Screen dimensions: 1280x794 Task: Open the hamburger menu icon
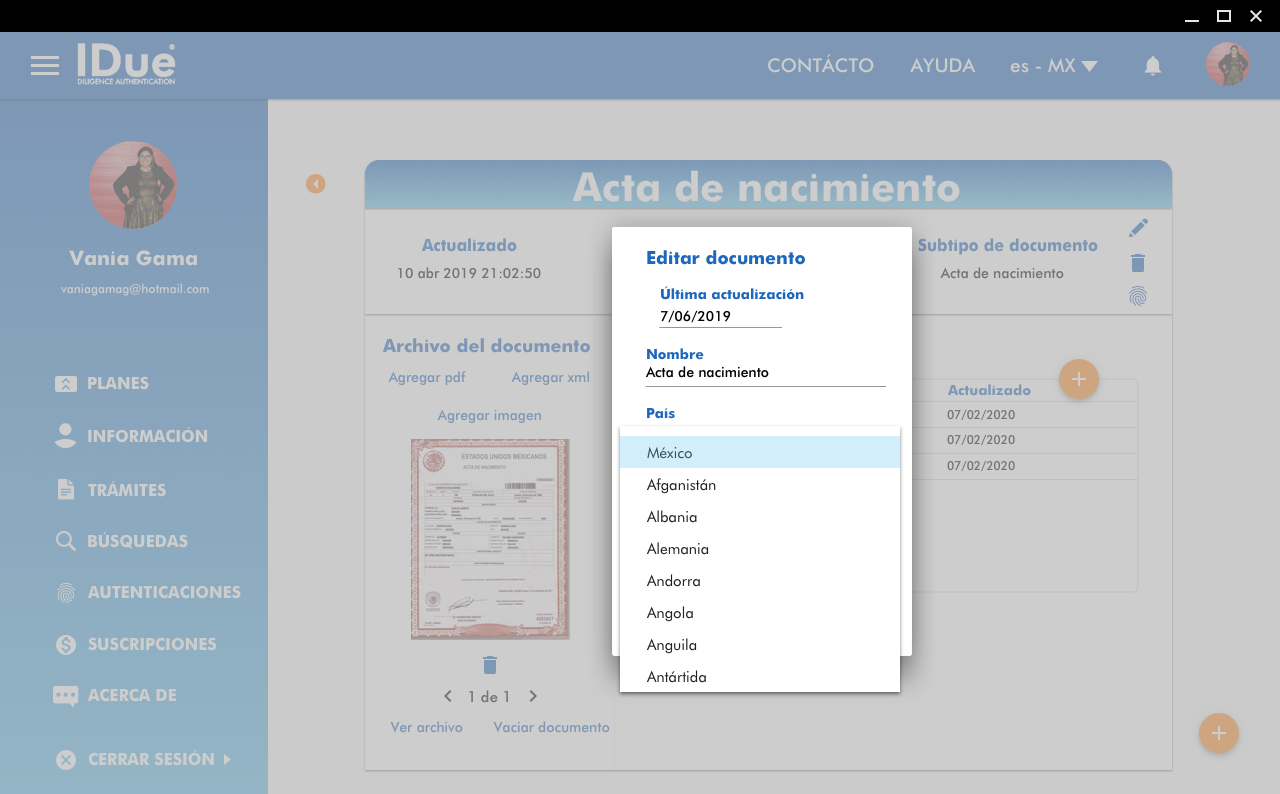click(x=45, y=66)
